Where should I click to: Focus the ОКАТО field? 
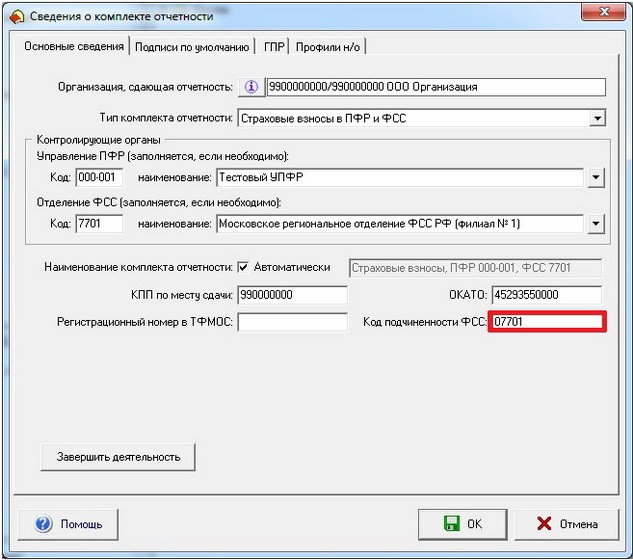pos(547,295)
